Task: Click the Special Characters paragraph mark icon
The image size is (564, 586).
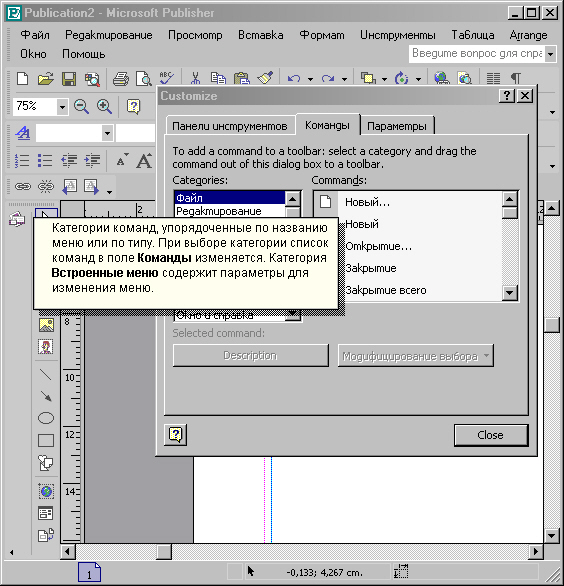Action: (516, 78)
